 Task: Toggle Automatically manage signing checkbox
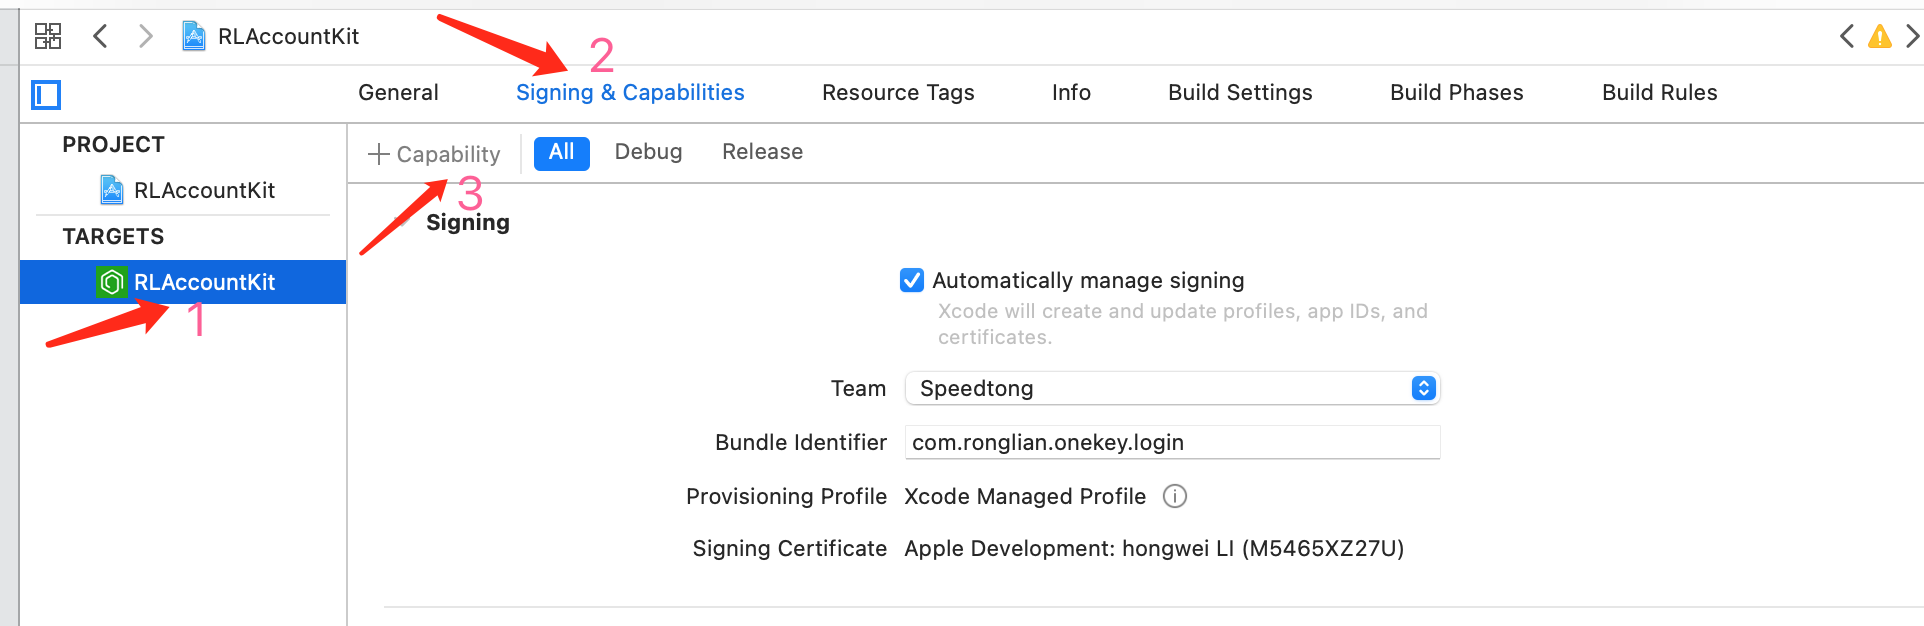click(x=912, y=280)
